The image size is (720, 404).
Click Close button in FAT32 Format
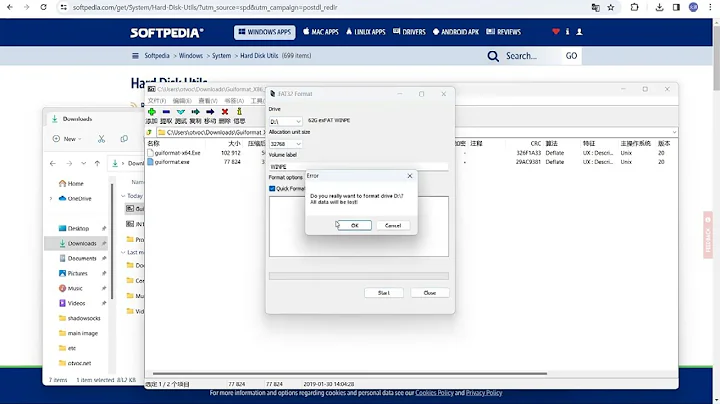(x=430, y=293)
